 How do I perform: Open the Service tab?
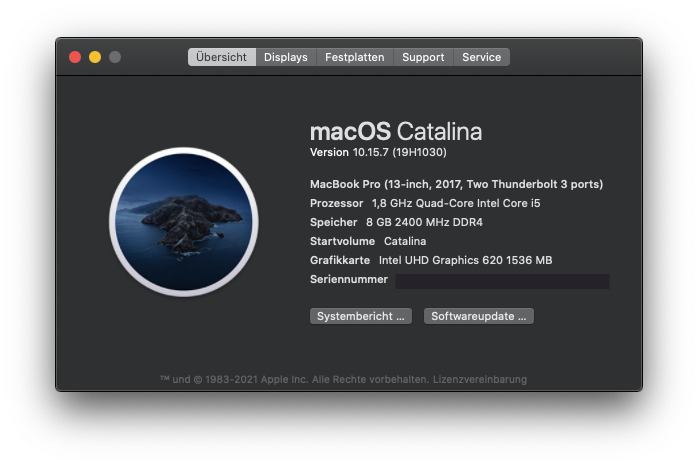point(482,57)
